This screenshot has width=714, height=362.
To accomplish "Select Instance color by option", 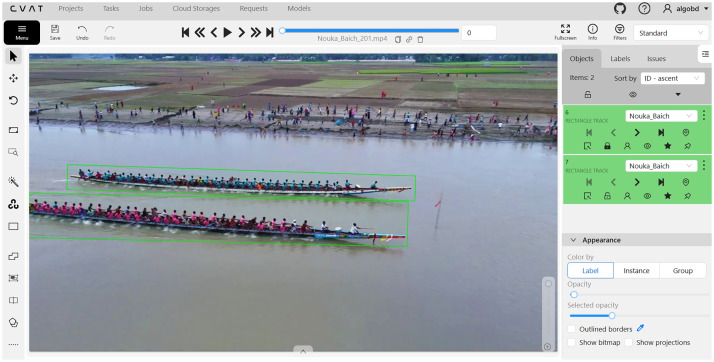I will [x=636, y=270].
